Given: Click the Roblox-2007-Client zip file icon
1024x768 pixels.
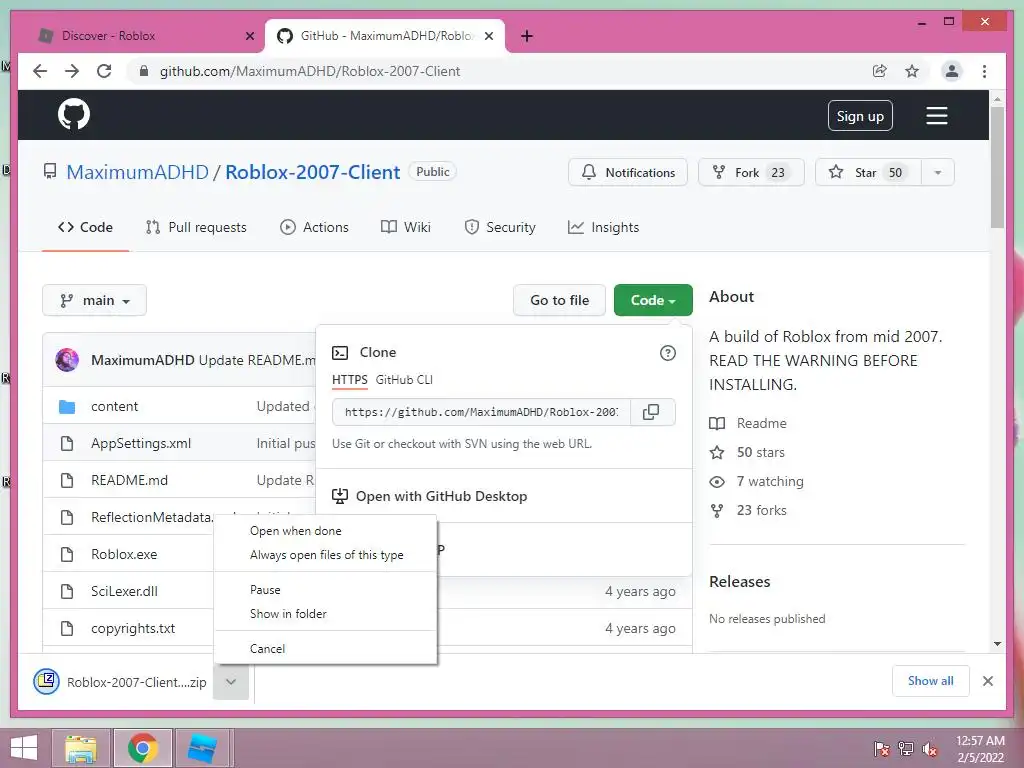Looking at the screenshot, I should coord(46,681).
